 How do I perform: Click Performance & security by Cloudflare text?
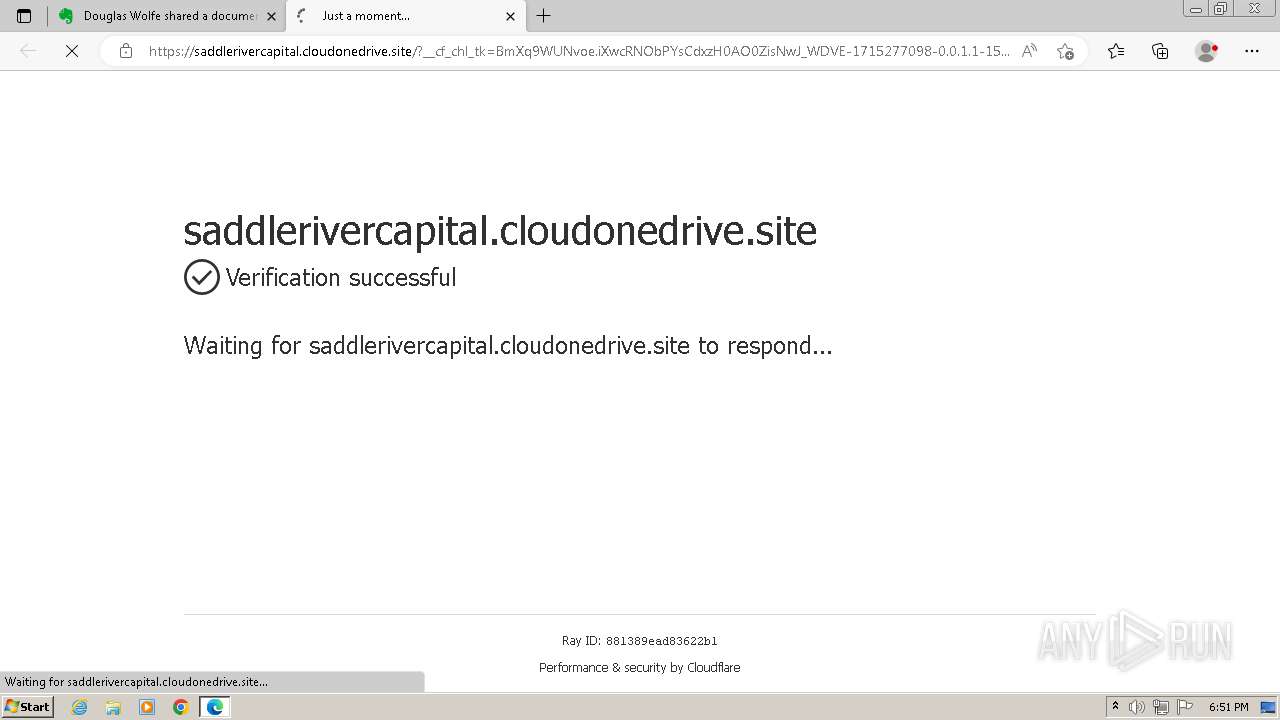coord(640,668)
